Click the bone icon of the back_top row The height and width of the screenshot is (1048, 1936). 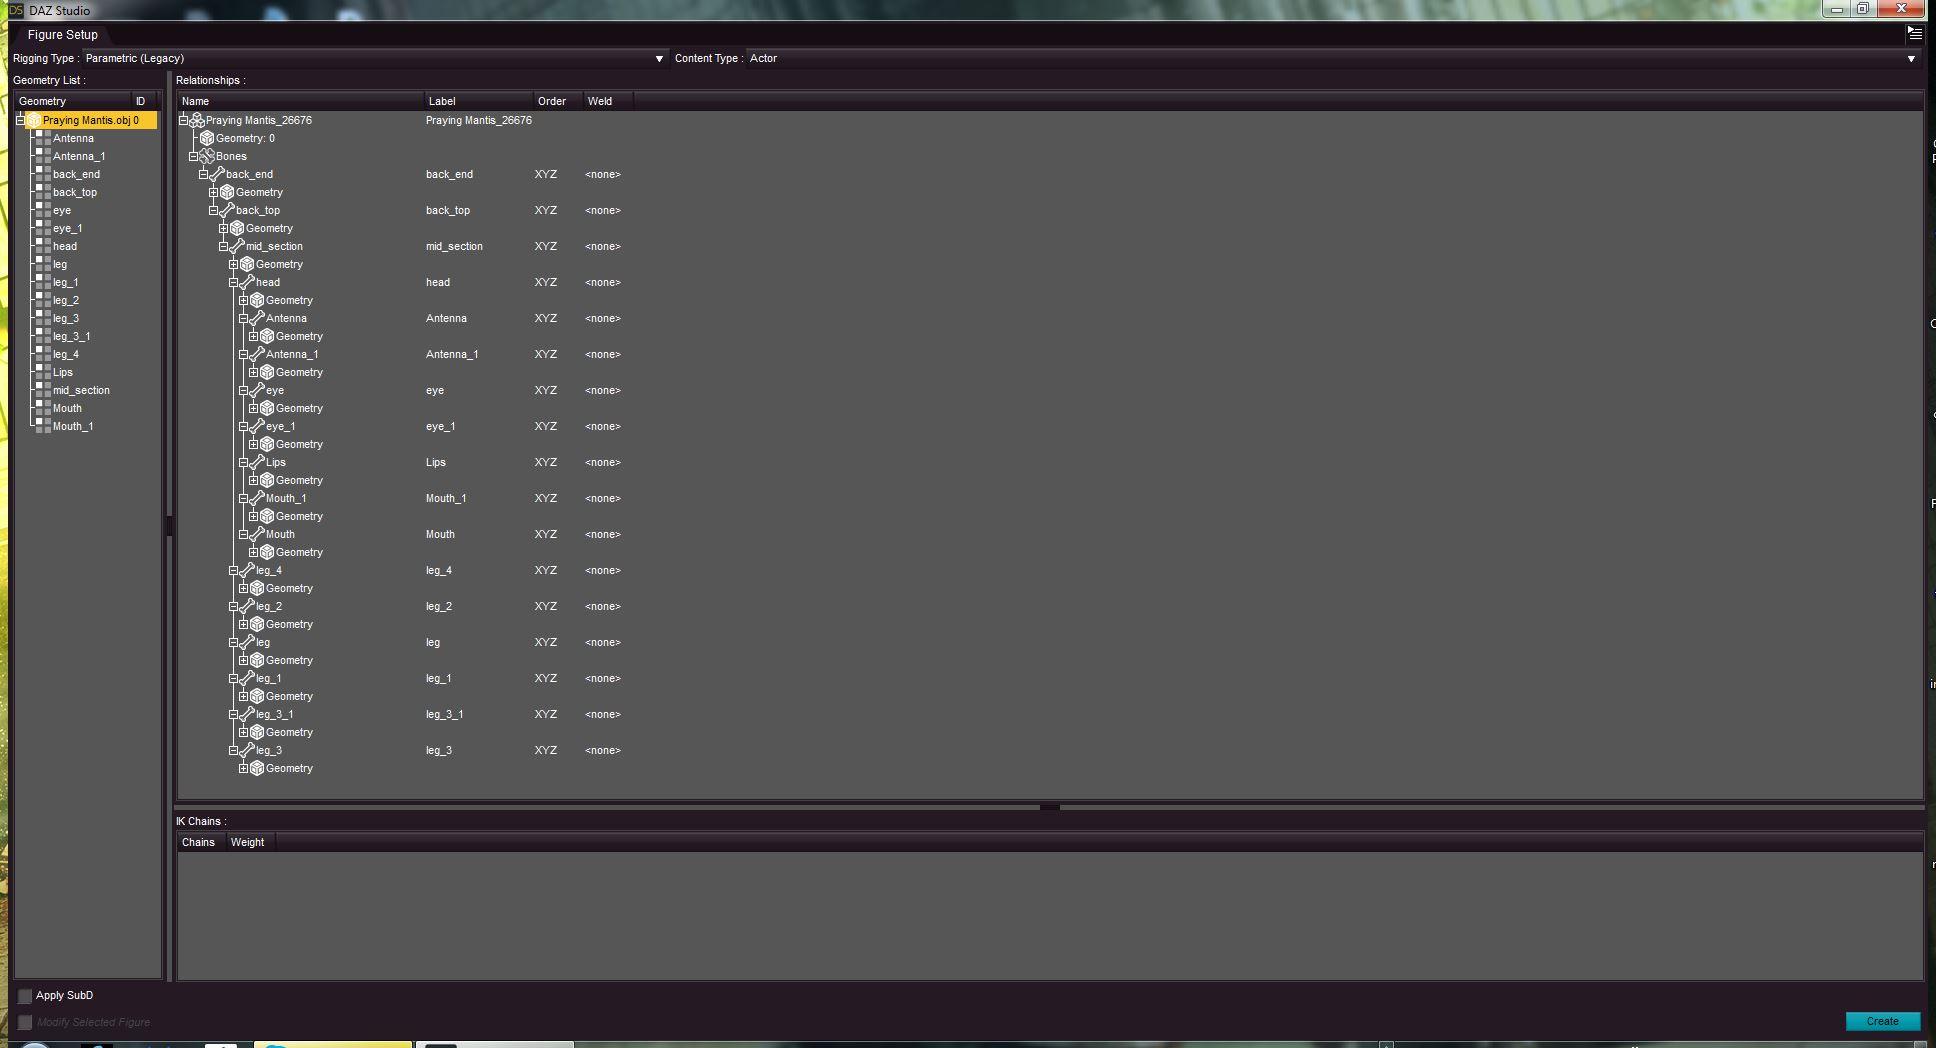click(x=227, y=210)
